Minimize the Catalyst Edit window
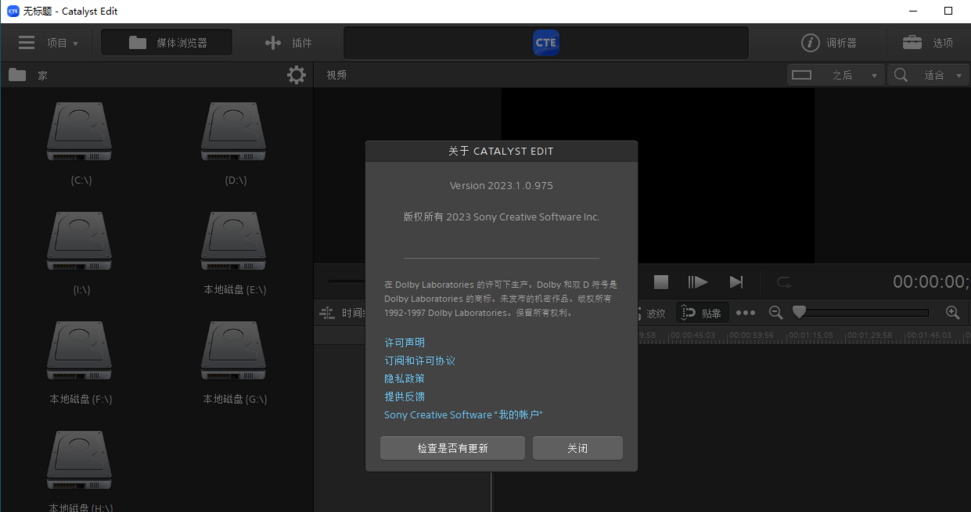 pos(913,11)
